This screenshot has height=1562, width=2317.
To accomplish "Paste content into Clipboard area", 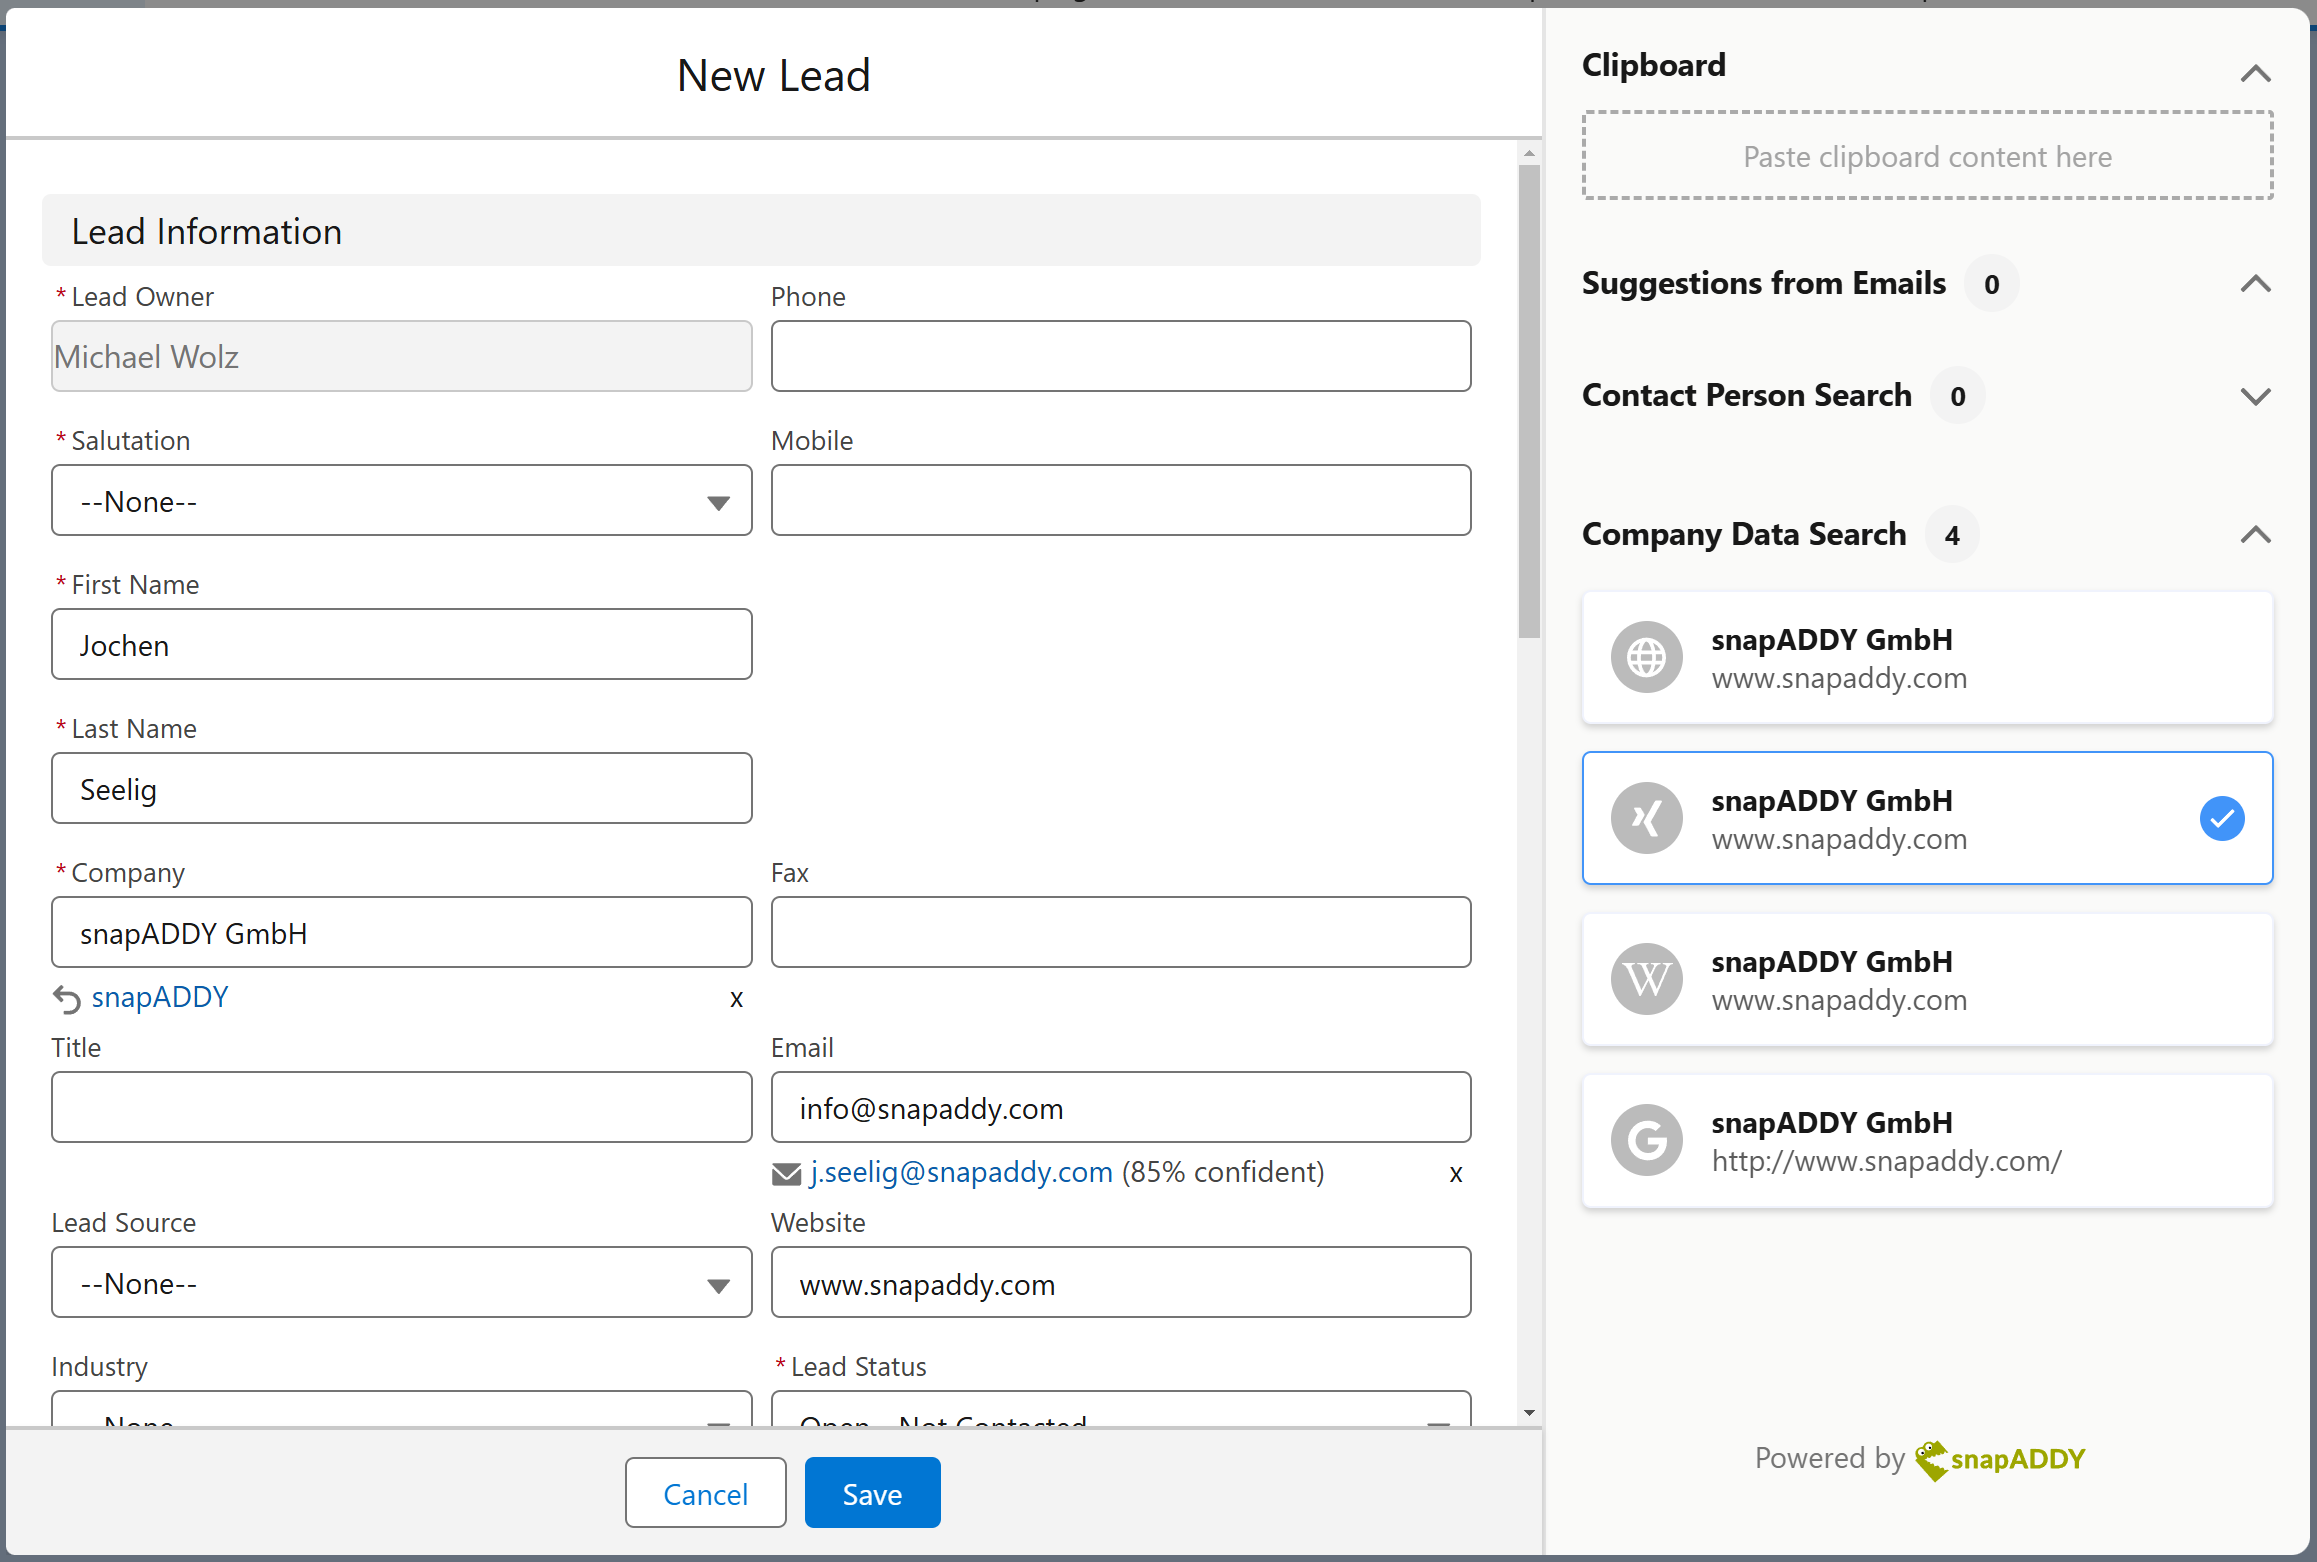I will pos(1926,155).
